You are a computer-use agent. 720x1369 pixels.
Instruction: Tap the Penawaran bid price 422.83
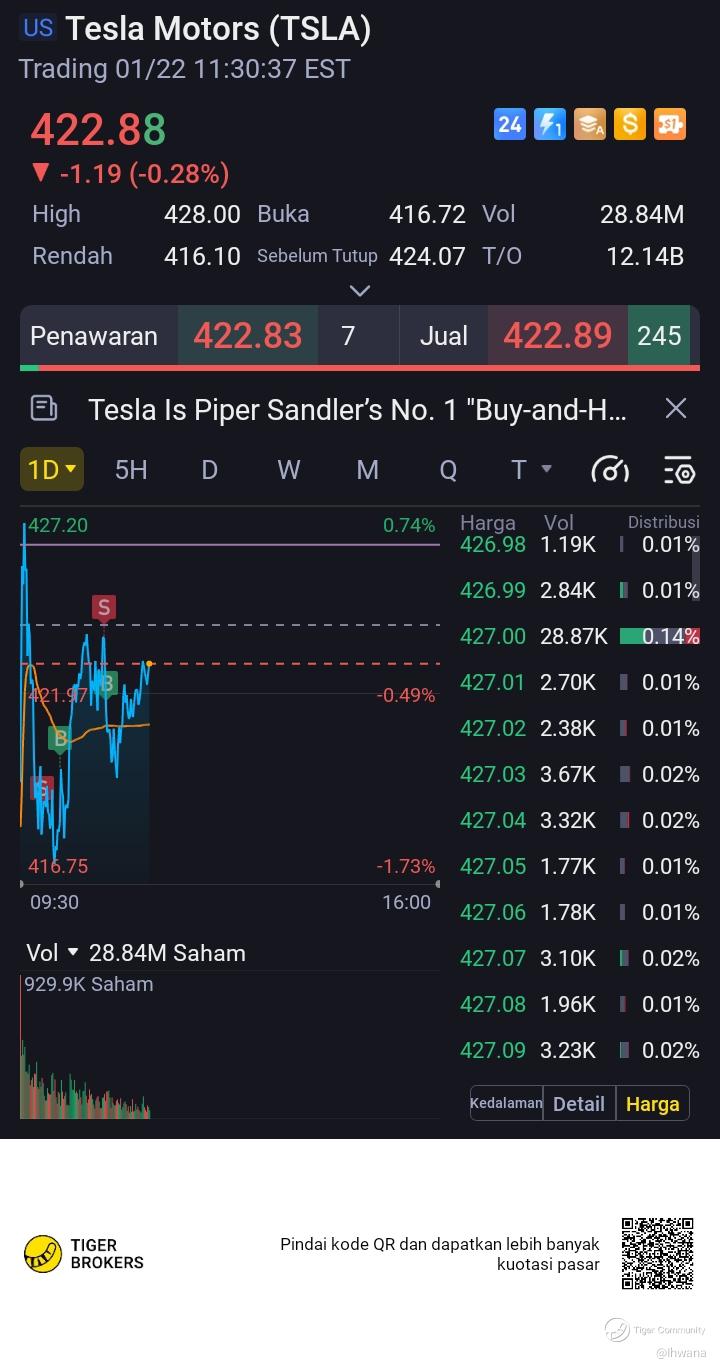[x=248, y=335]
